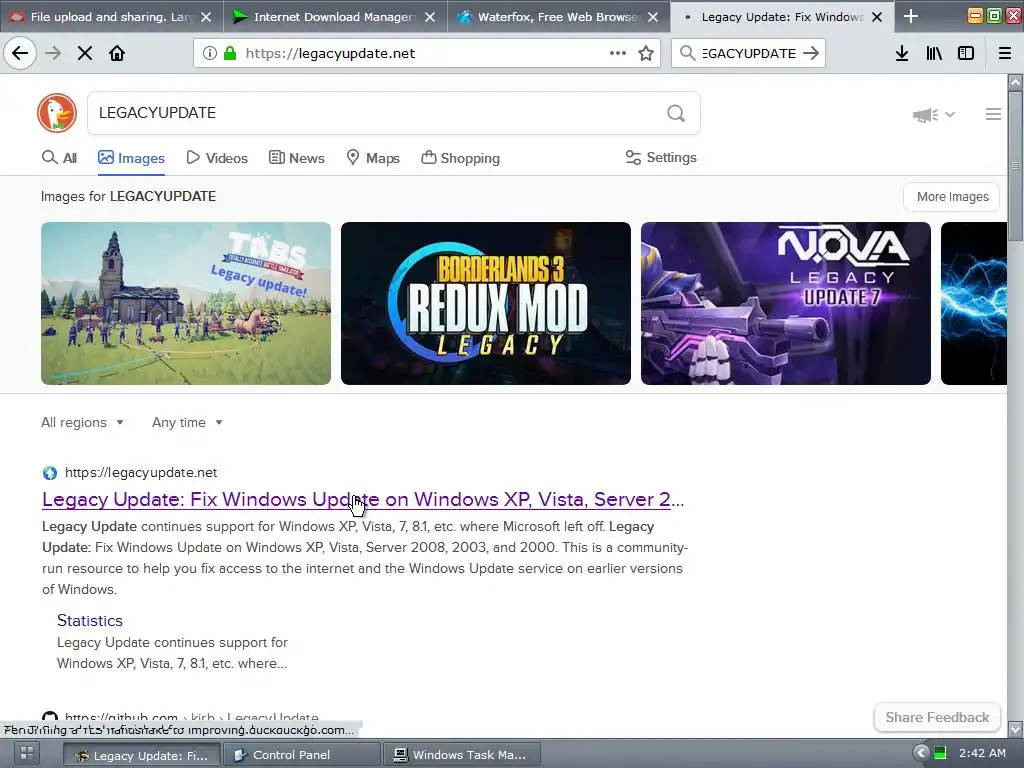Open page actions three-dot menu

(618, 53)
